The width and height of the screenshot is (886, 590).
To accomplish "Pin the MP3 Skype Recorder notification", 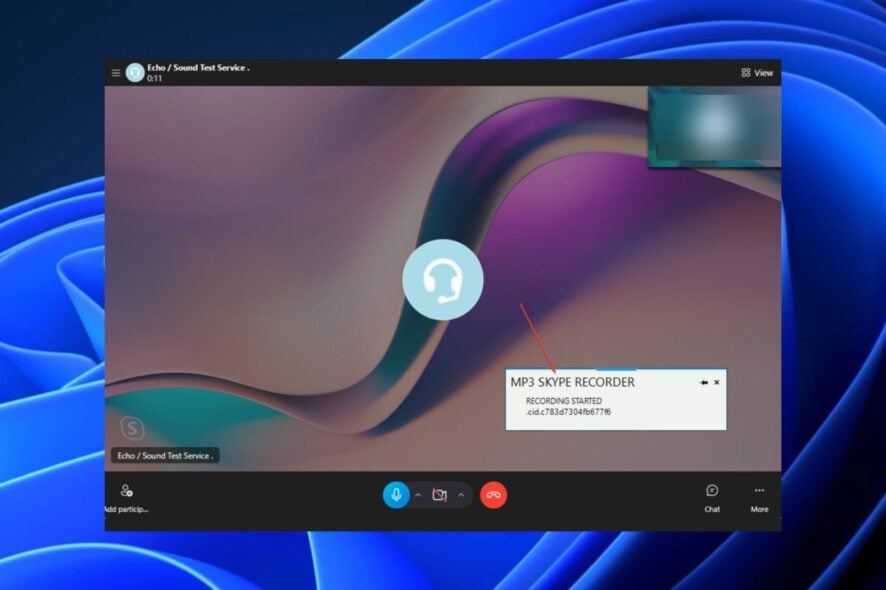I will [x=704, y=382].
